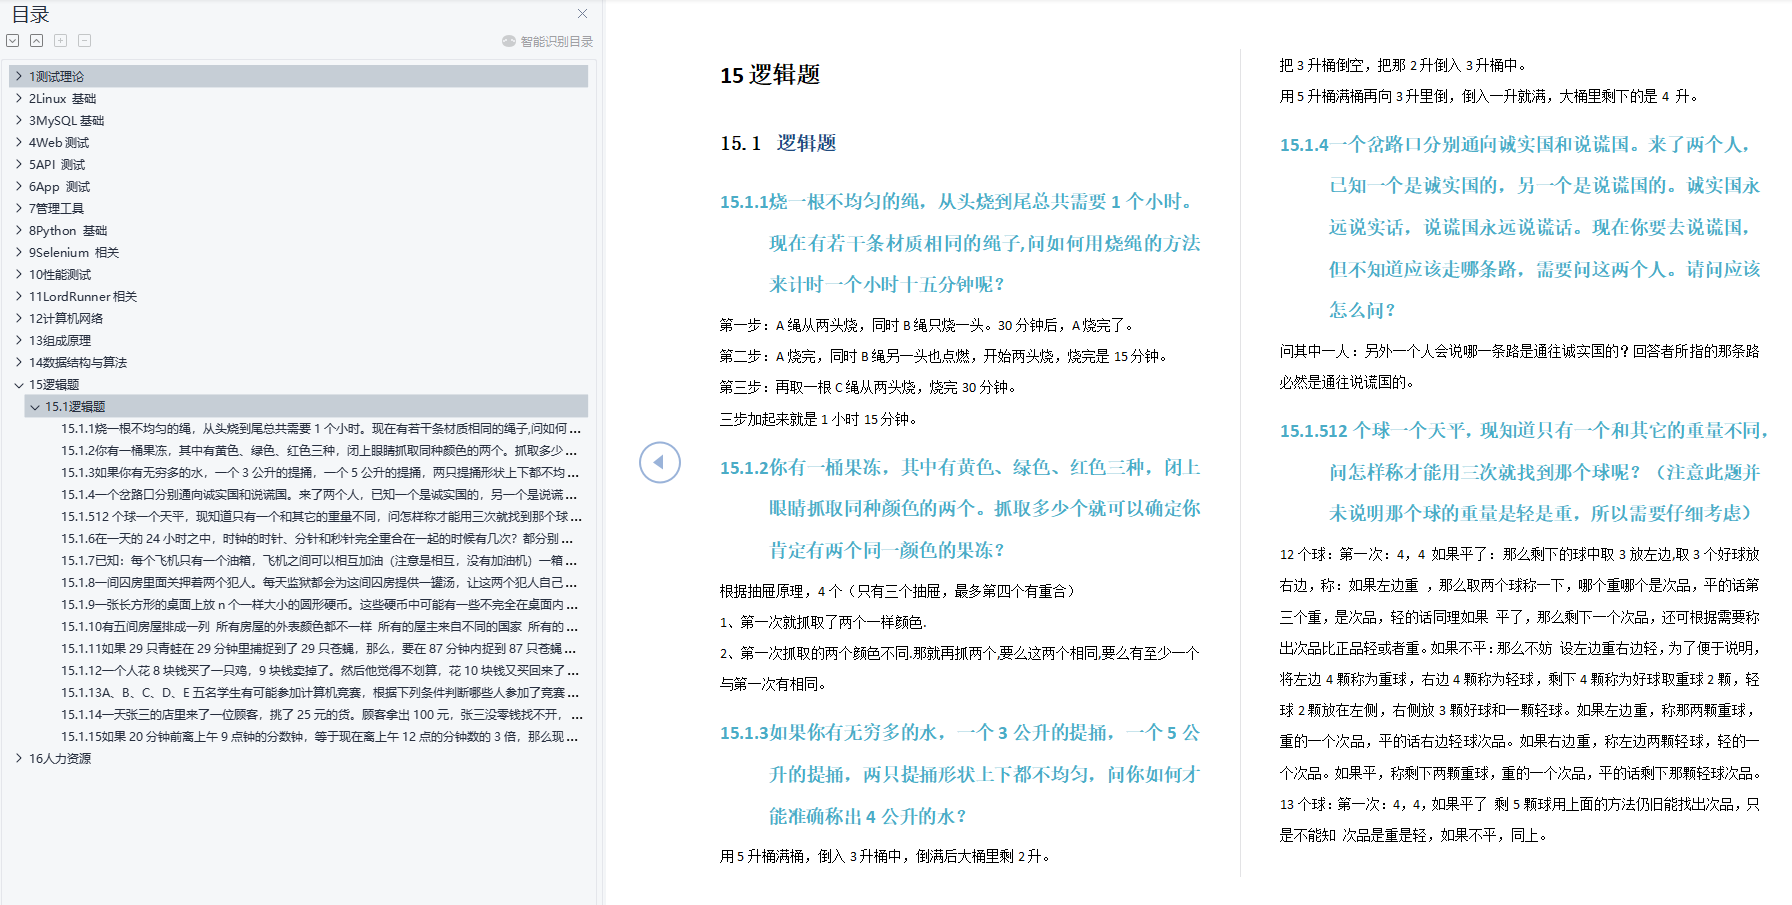Viewport: 1792px width, 905px height.
Task: Click section heading 15.1 逻辑题 on page
Action: [x=778, y=143]
